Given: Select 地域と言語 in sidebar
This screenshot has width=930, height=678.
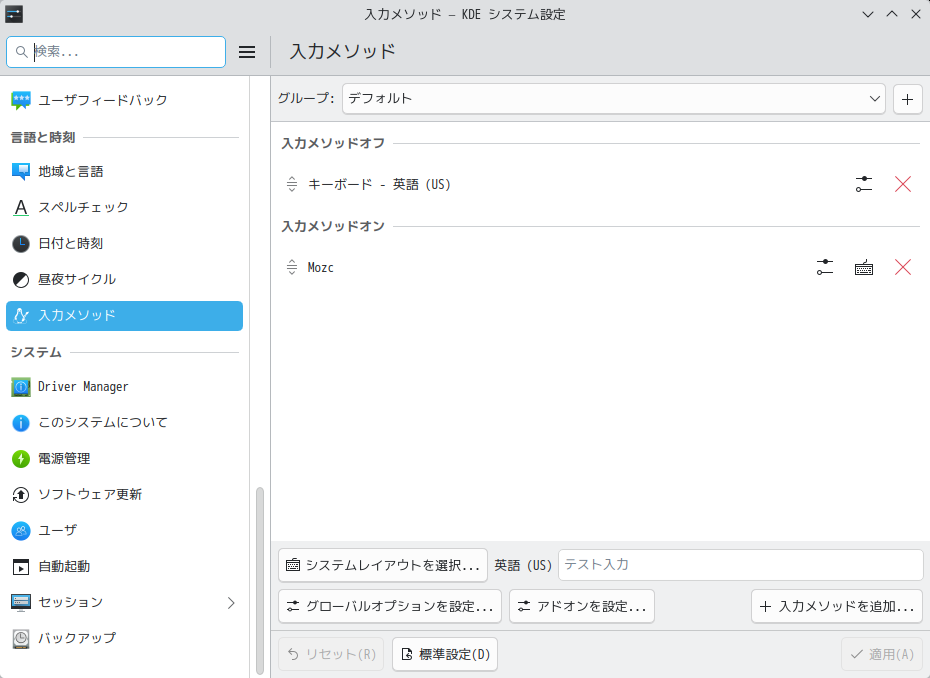Looking at the screenshot, I should 125,172.
